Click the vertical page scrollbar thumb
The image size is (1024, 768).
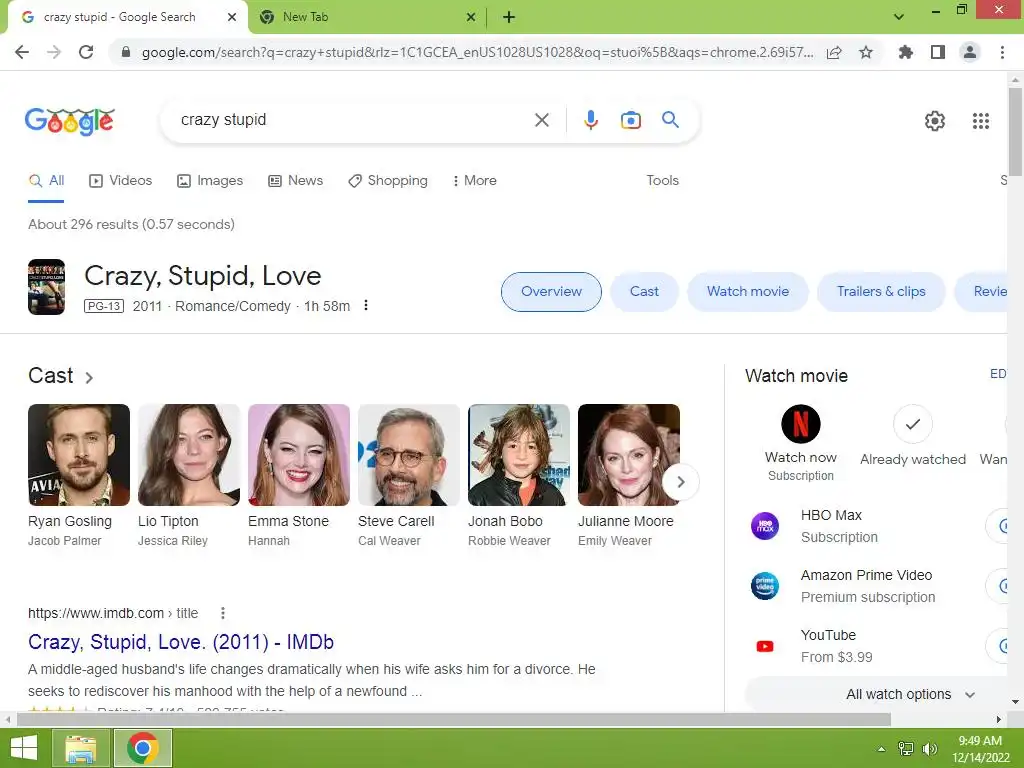(1015, 131)
